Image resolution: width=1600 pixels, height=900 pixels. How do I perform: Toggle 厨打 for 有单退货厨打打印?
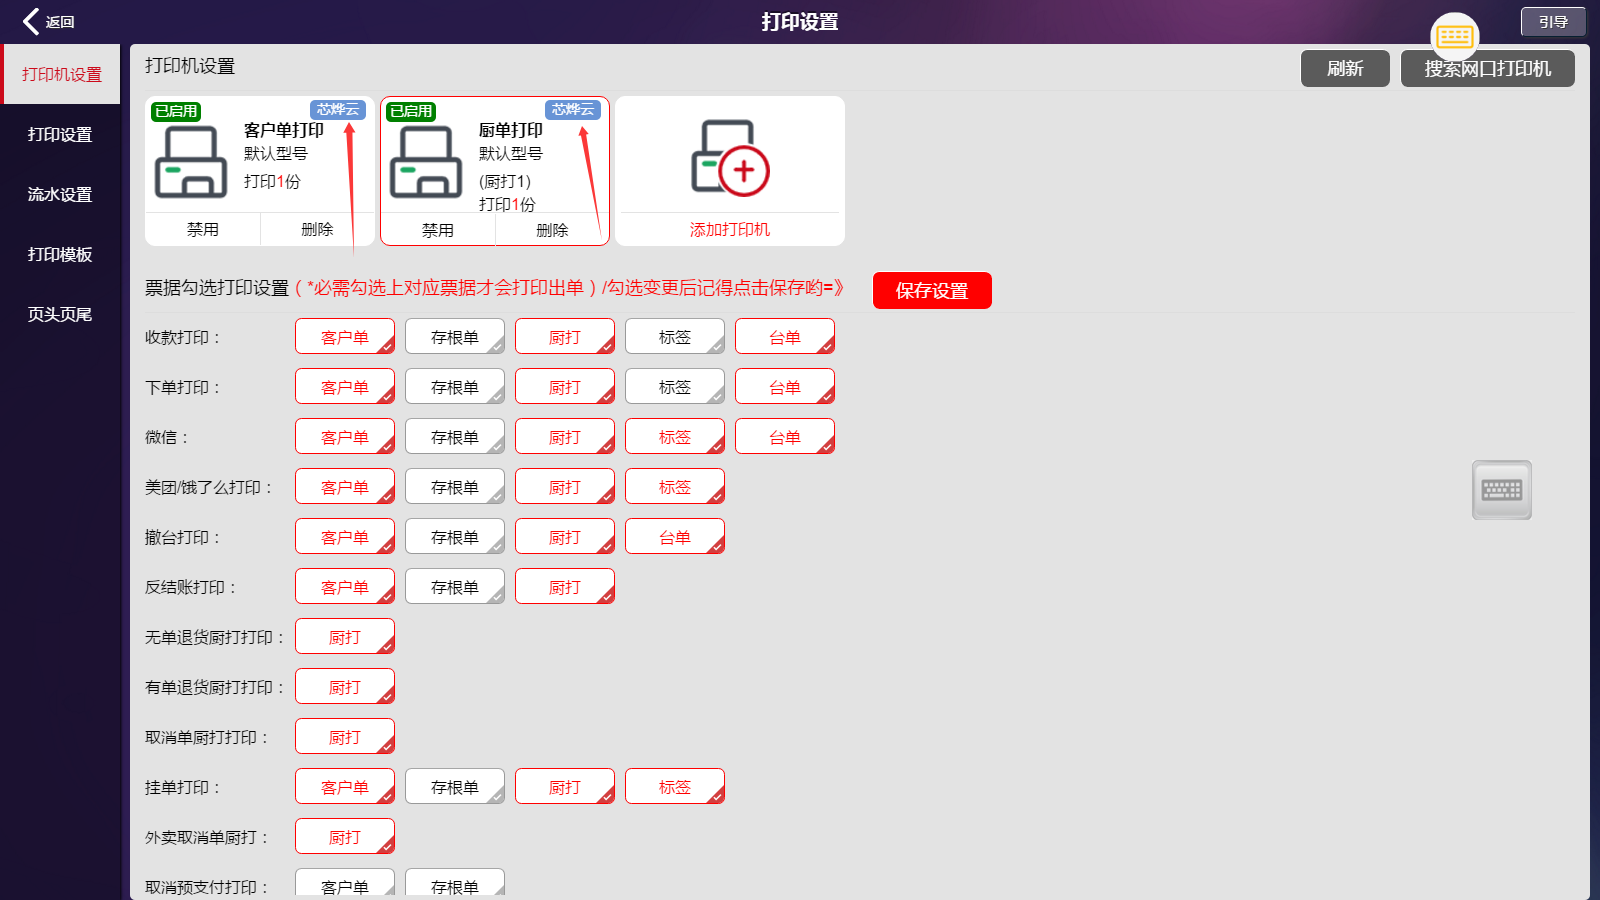[x=345, y=686]
